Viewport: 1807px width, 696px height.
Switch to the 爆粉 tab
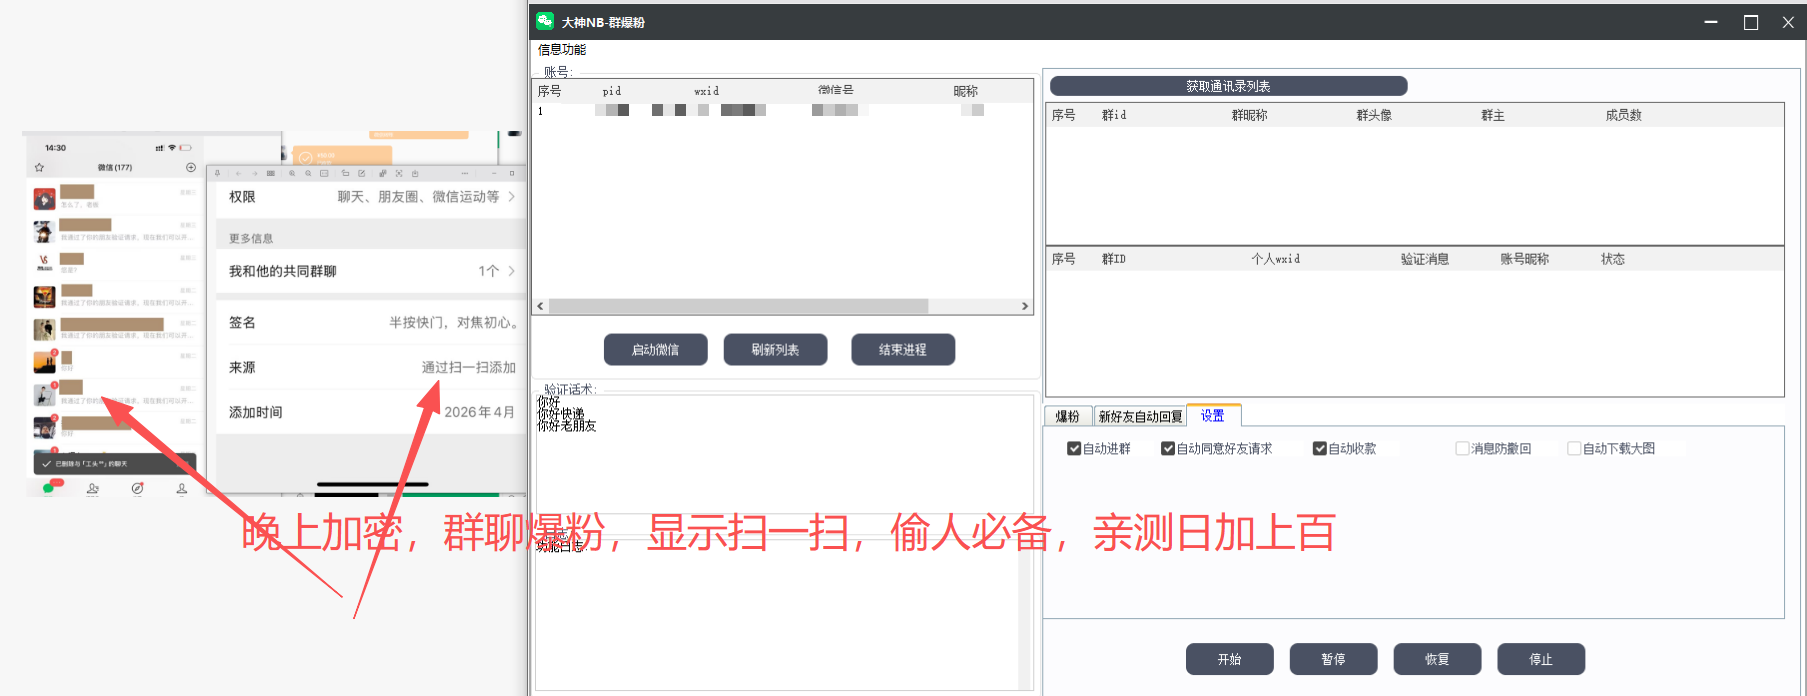(x=1068, y=416)
